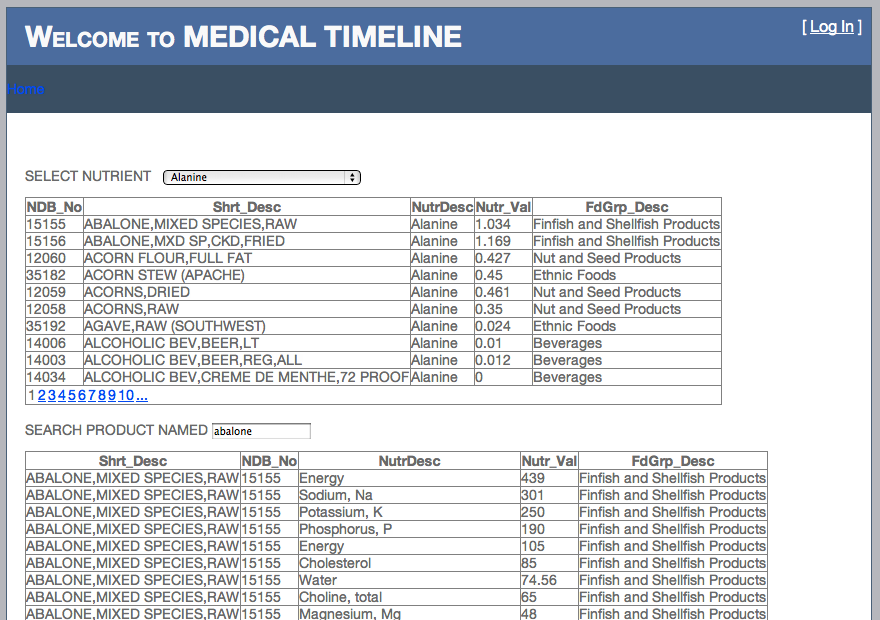Select the ALCOHOLIC BEV,CREME DE MENTHE row
The width and height of the screenshot is (880, 620).
click(x=373, y=377)
